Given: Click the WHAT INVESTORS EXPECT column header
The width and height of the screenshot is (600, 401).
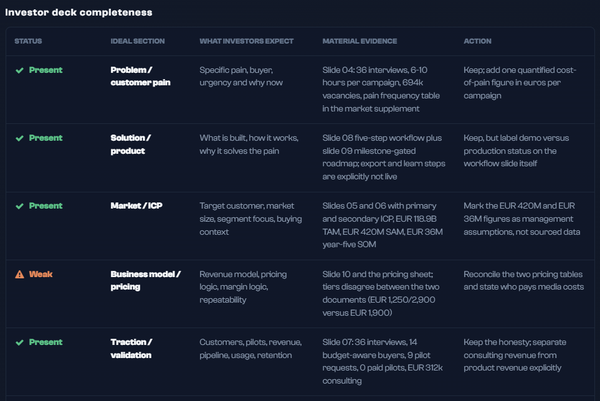Looking at the screenshot, I should click(246, 41).
